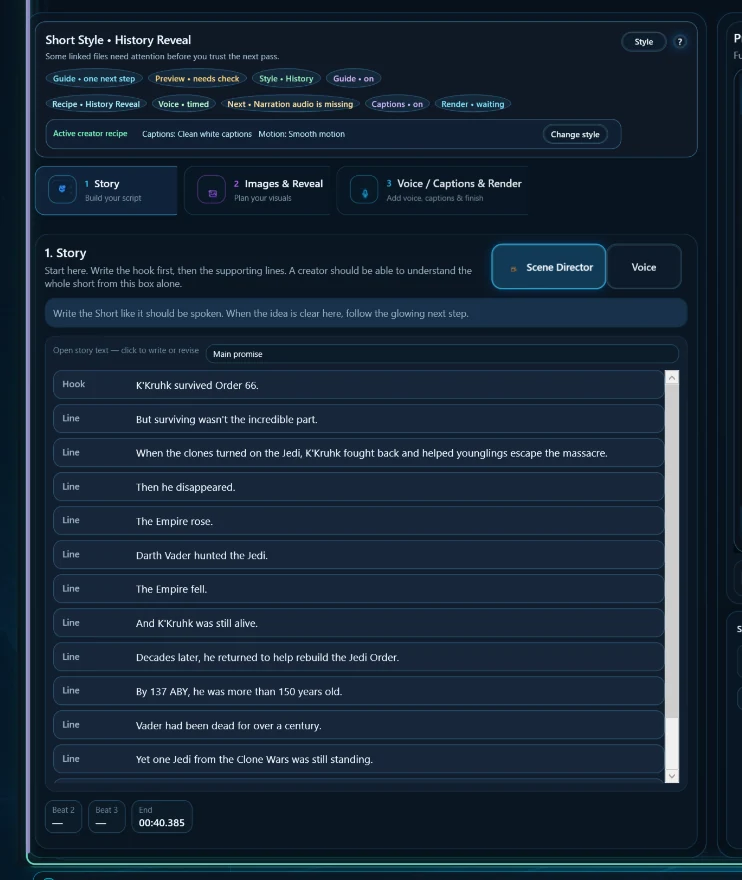Screen dimensions: 742x880
Task: Click line 'And K'Kruhk was still alive.'
Action: [x=359, y=623]
